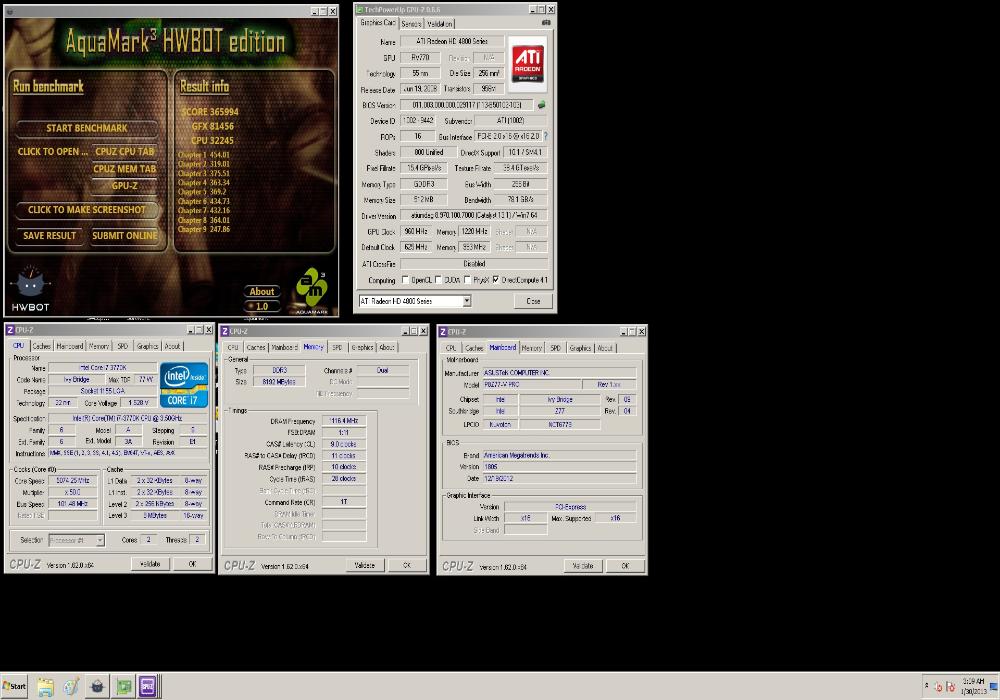Enable the OpenCL checkbox in GPU-Z
Viewport: 1000px width, 700px height.
click(x=405, y=280)
